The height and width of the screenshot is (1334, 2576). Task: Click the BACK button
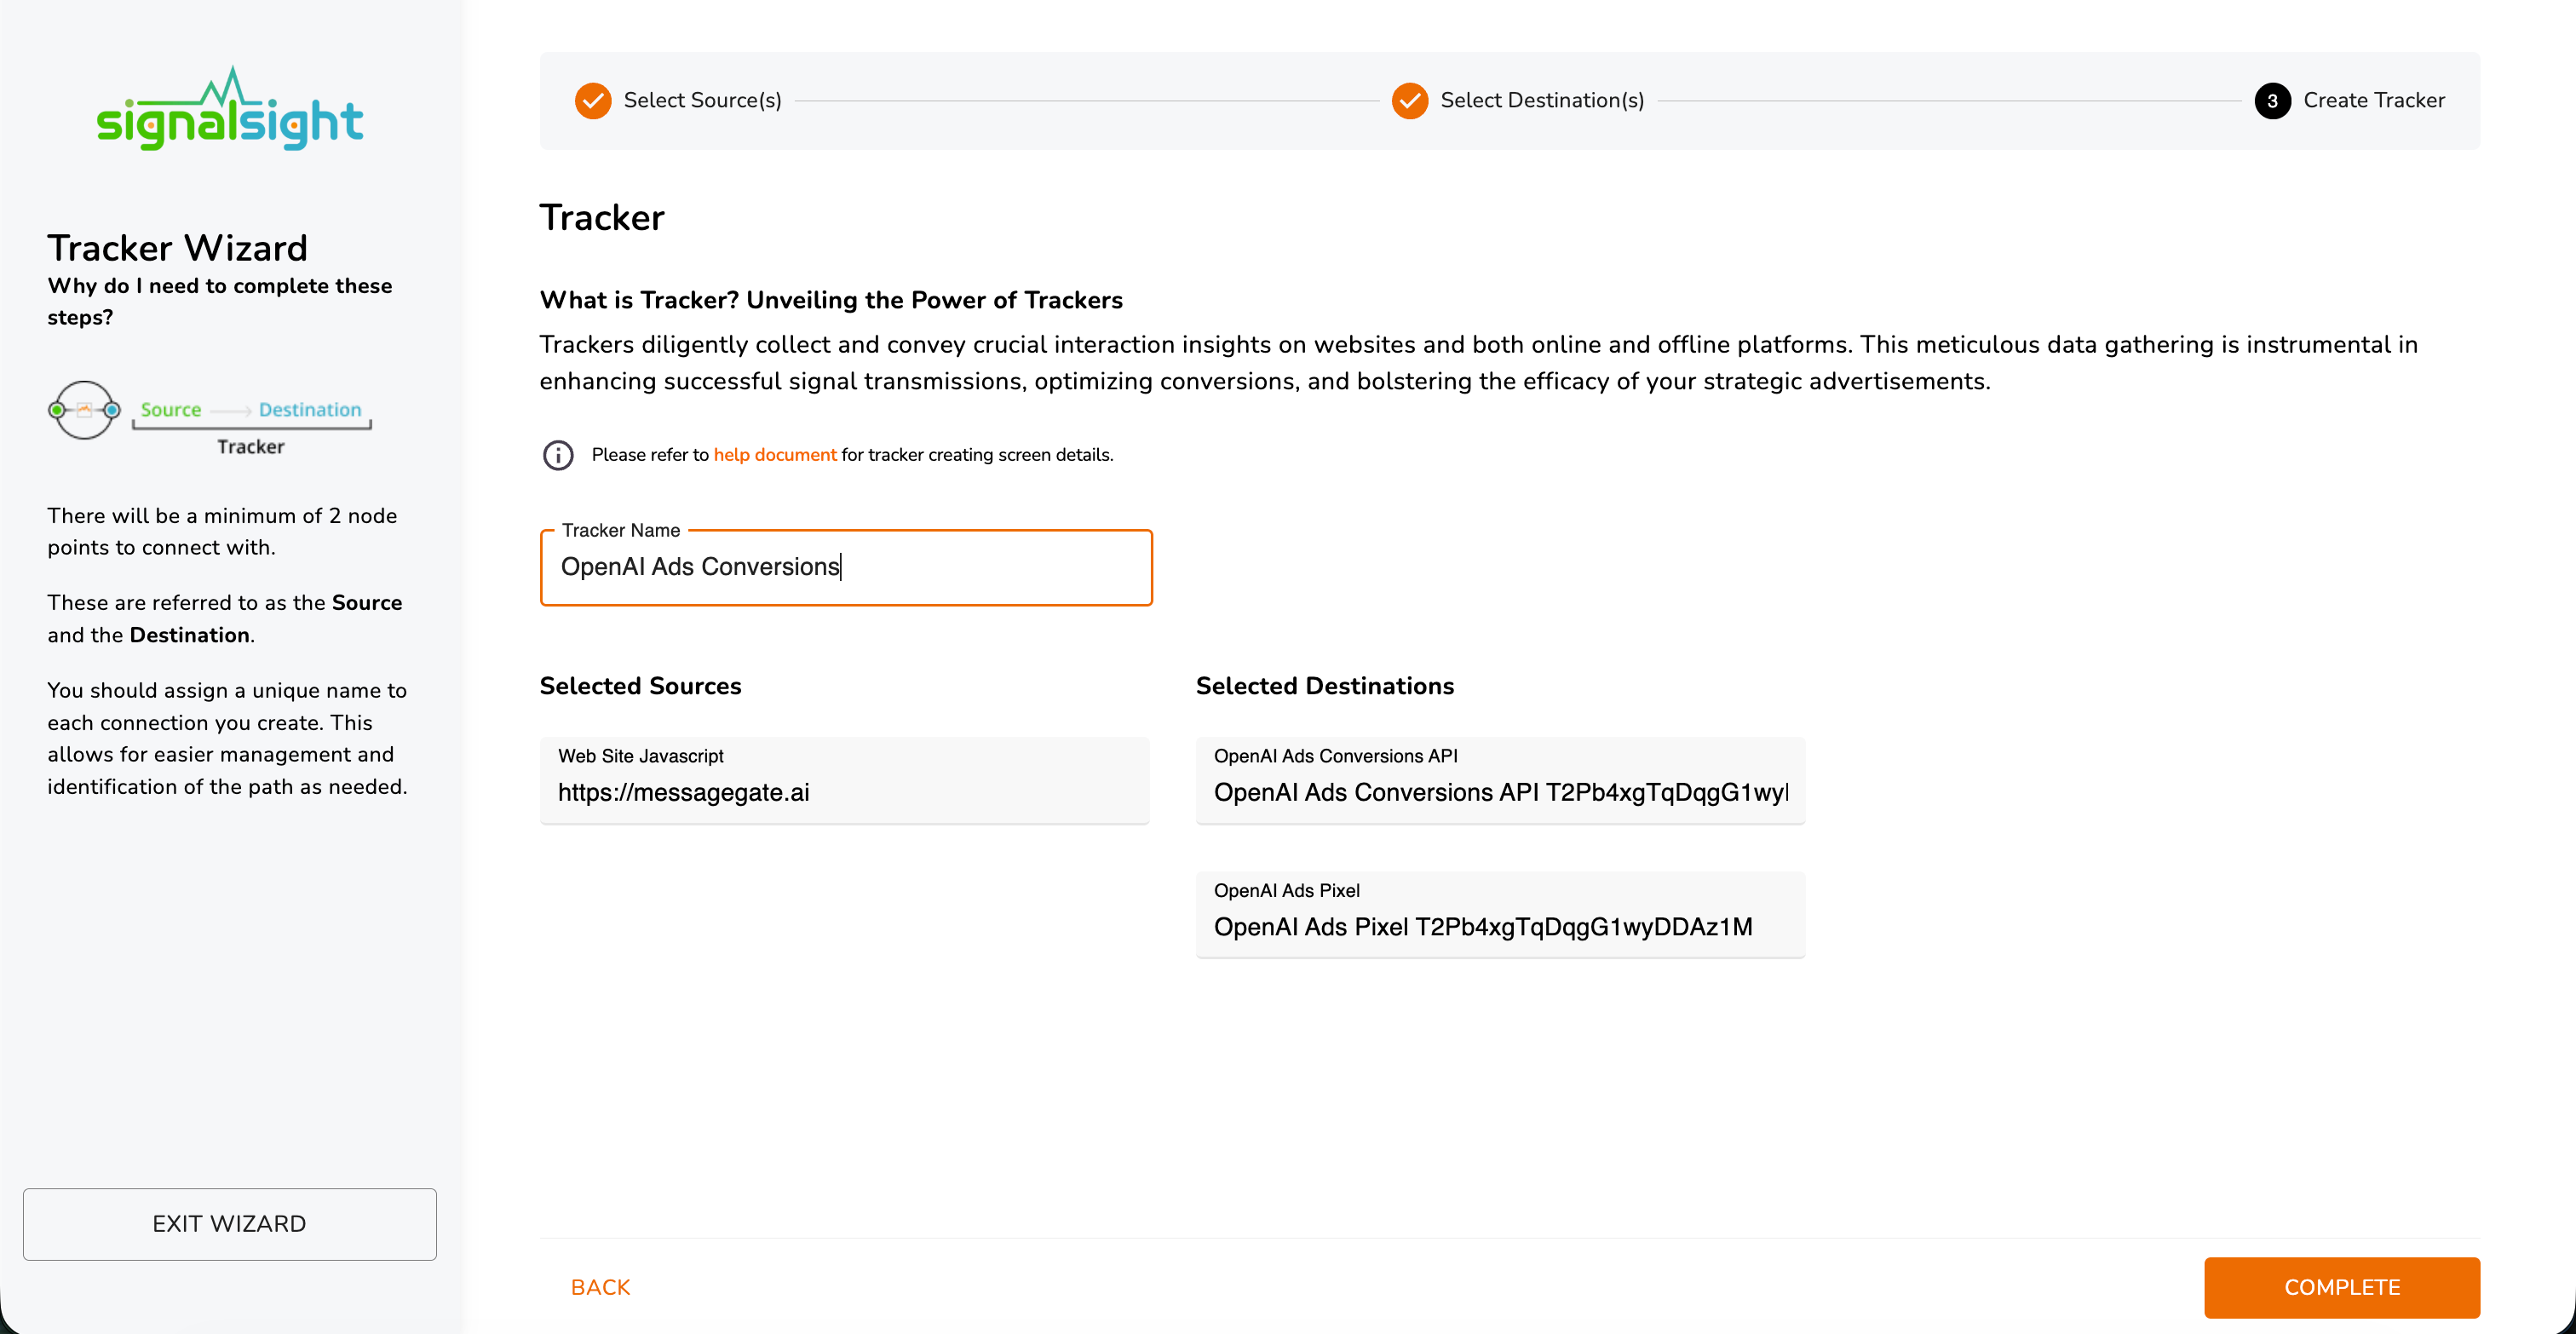[x=600, y=1287]
